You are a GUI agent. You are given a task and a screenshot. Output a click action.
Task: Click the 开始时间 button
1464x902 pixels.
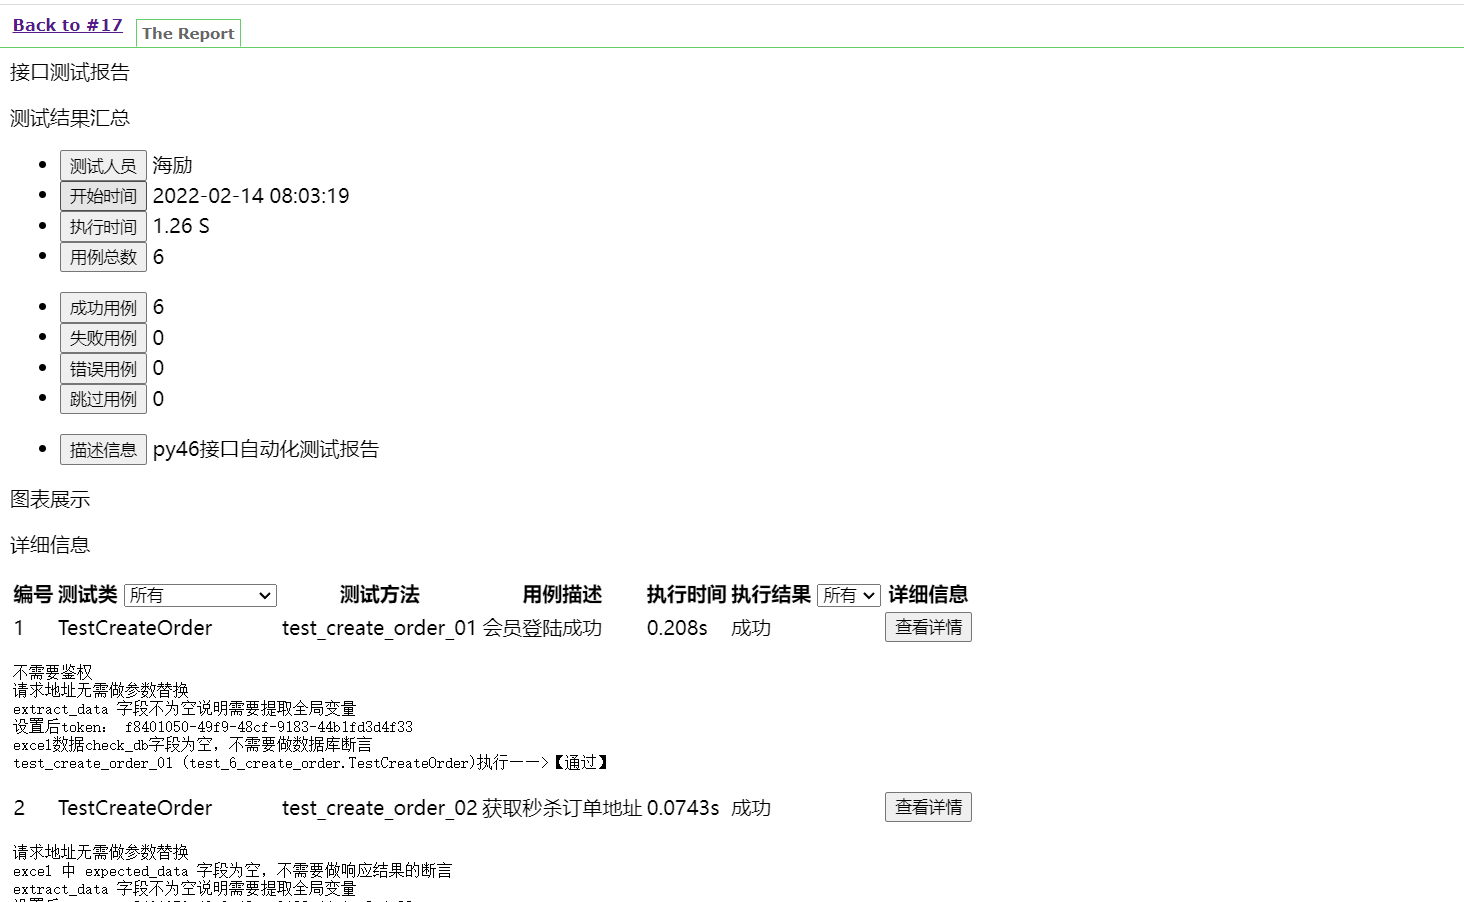click(103, 196)
